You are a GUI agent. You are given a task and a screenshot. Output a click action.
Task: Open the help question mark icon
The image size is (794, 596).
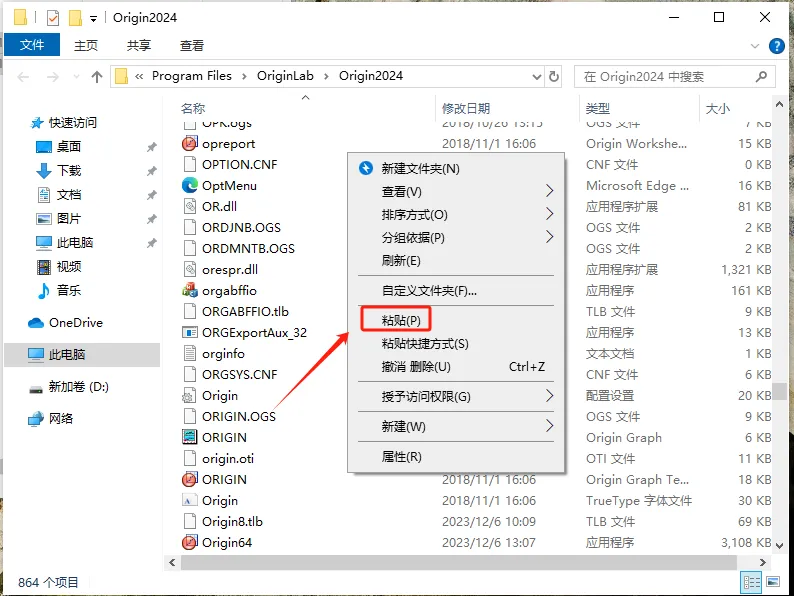[x=776, y=46]
